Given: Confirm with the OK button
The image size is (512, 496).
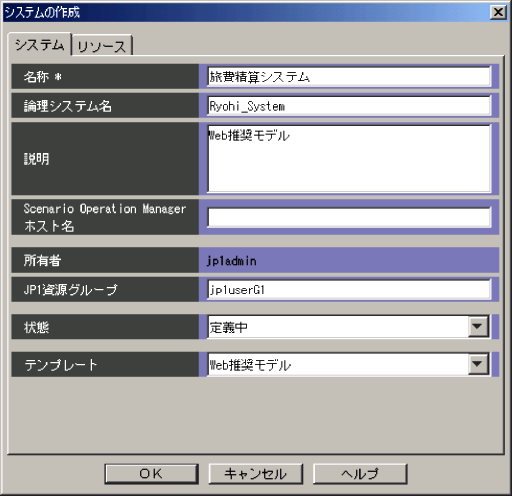Looking at the screenshot, I should tap(152, 473).
